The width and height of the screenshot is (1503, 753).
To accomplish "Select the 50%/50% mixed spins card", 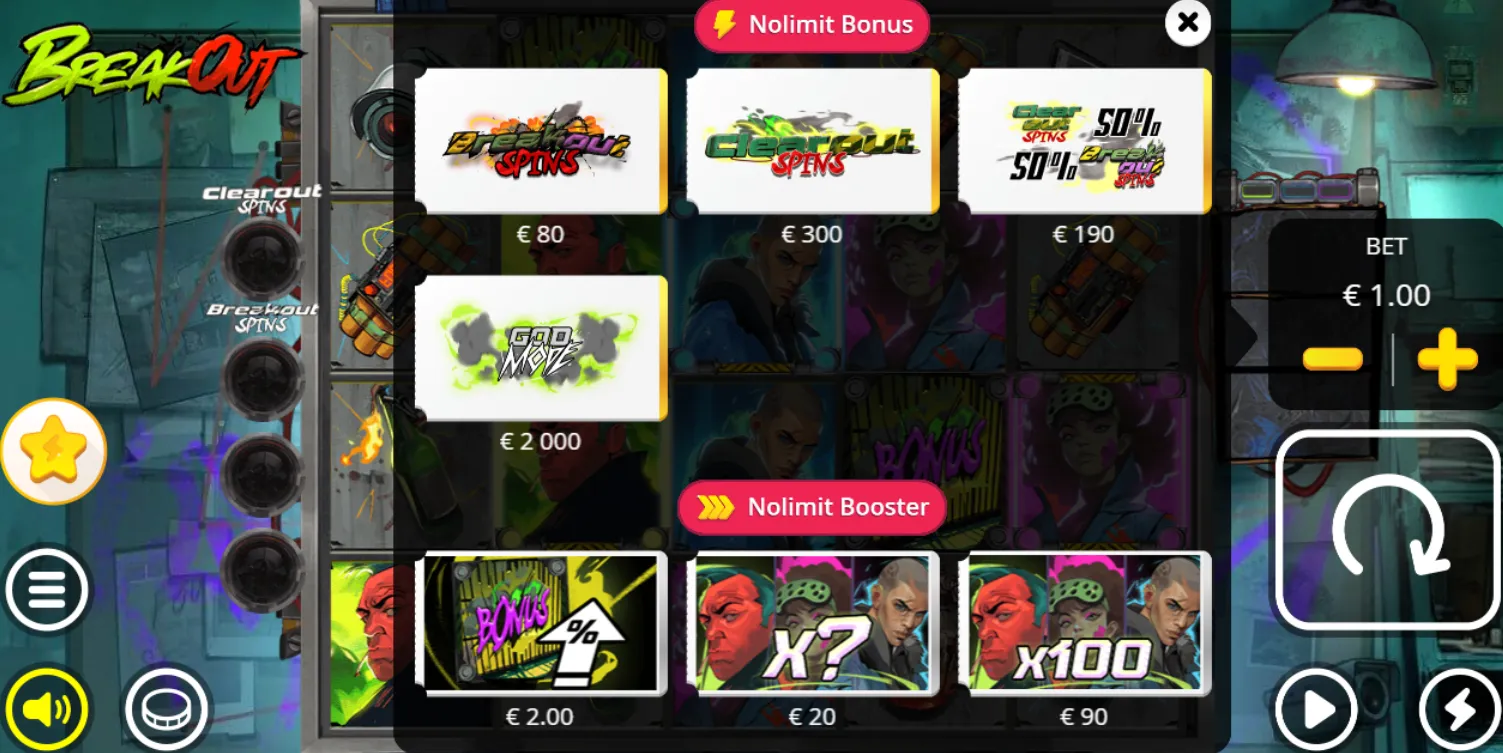I will point(1084,141).
